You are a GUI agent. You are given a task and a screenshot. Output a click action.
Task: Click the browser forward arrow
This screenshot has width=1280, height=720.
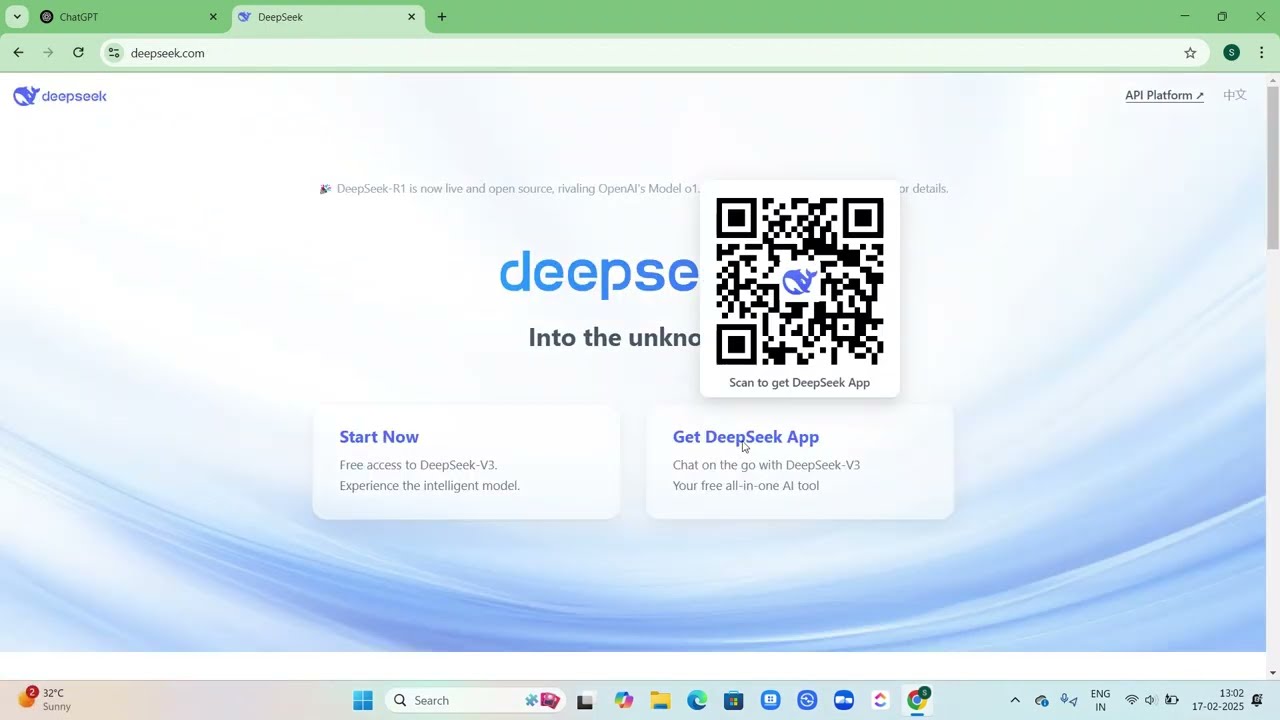pyautogui.click(x=48, y=53)
